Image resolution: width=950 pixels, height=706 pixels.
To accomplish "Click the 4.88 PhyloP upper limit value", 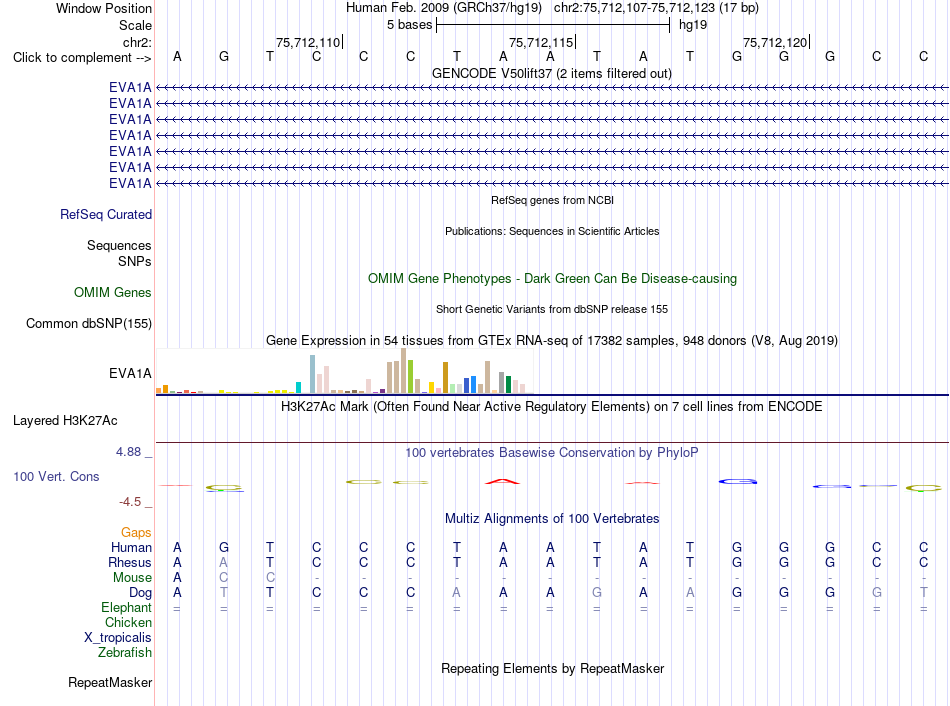I will click(128, 452).
